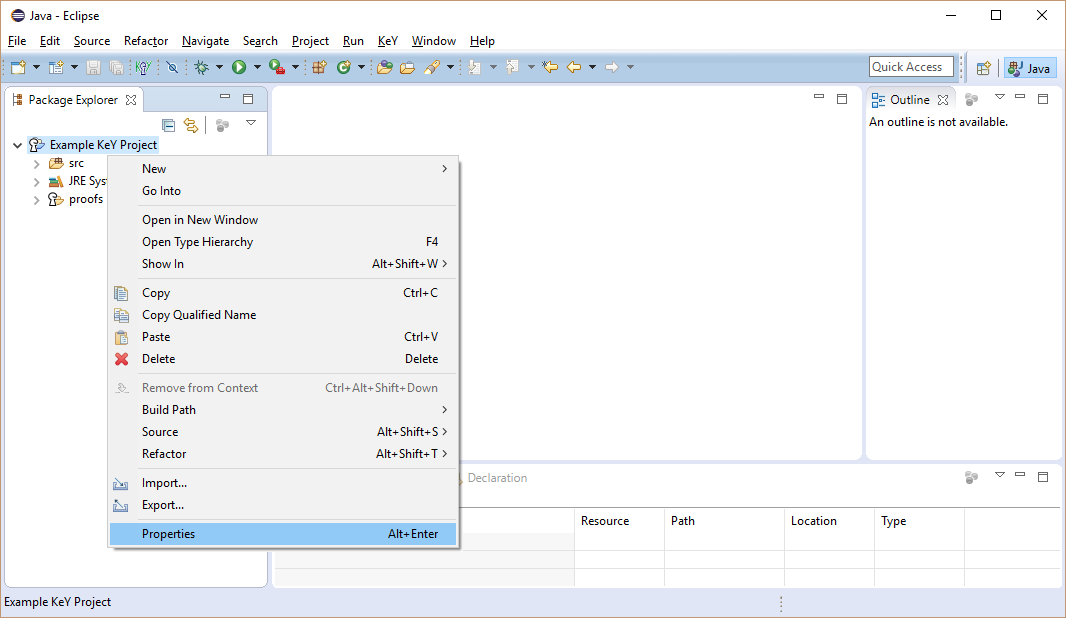
Task: Choose Copy Qualified Name in context menu
Action: 198,315
